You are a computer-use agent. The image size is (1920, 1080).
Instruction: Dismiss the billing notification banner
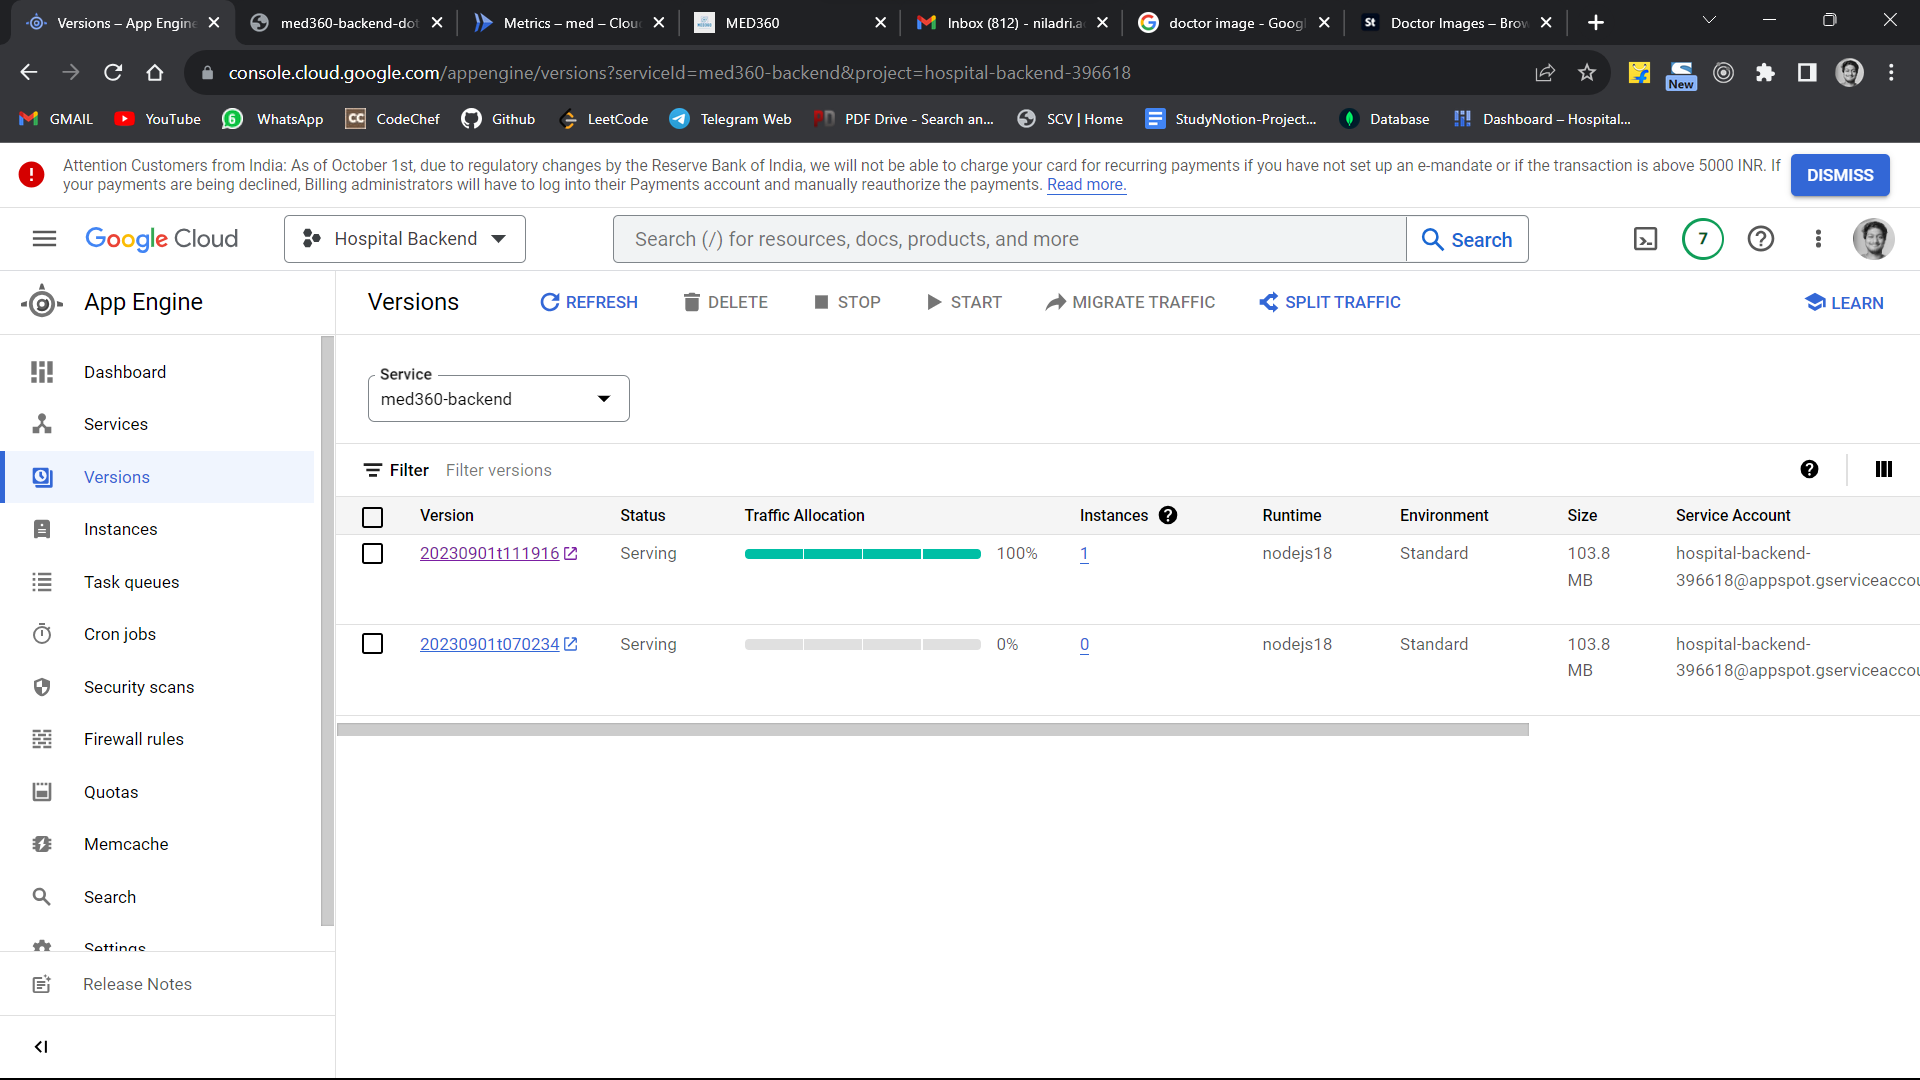[x=1840, y=175]
